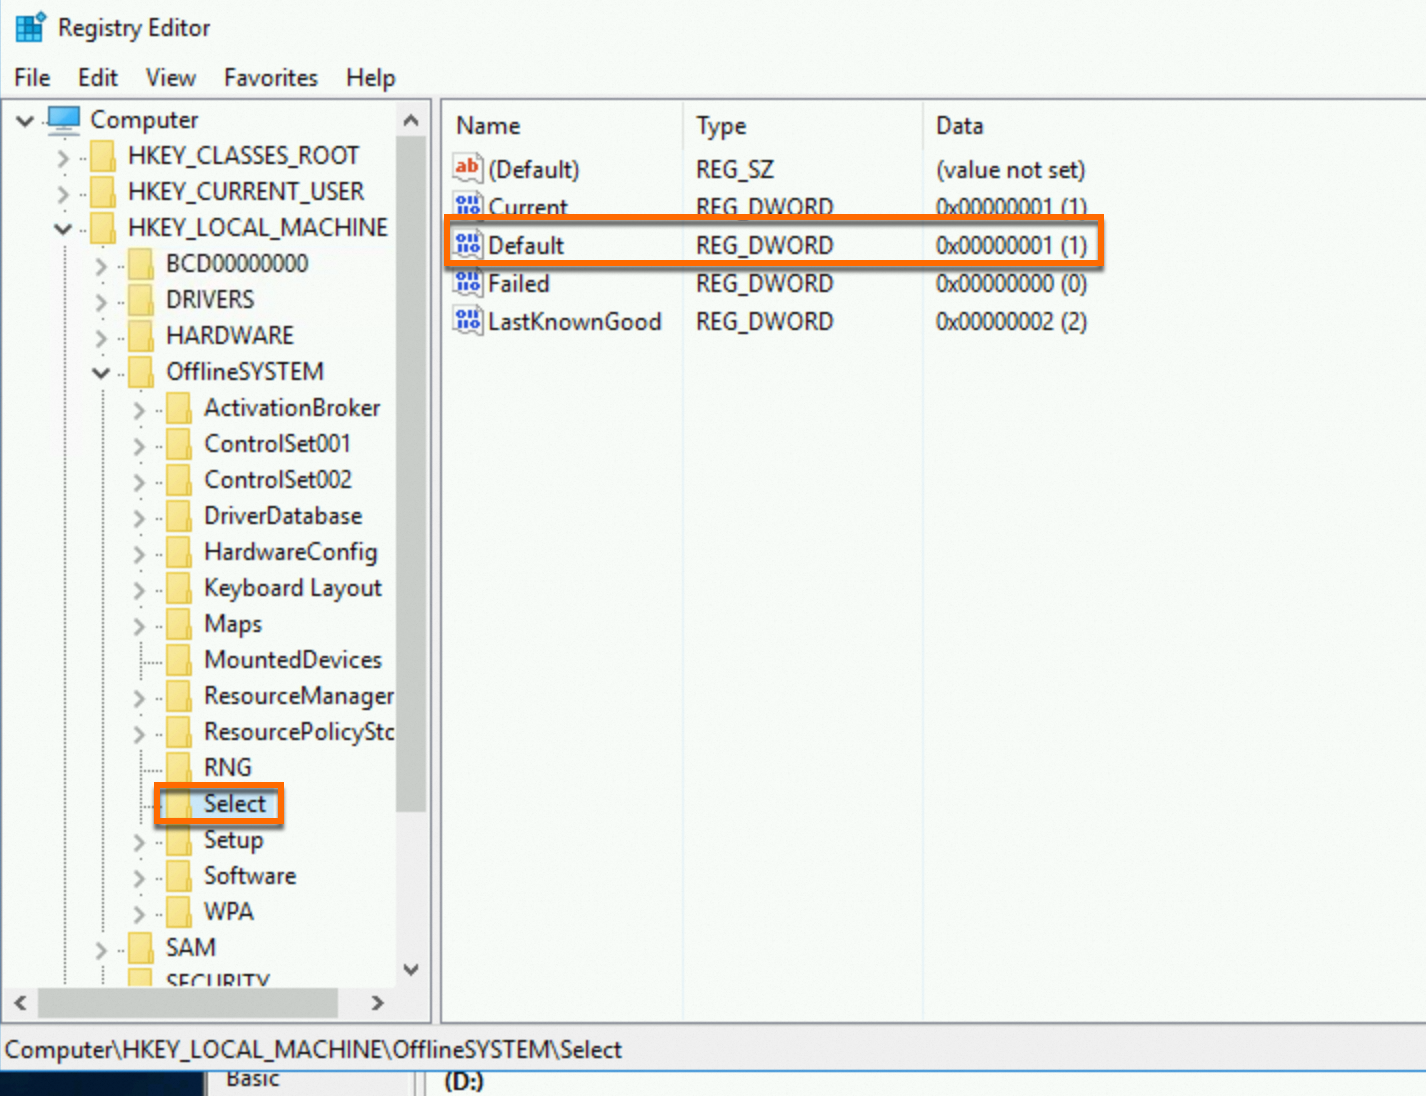The height and width of the screenshot is (1096, 1426).
Task: Select the Setup key label
Action: pyautogui.click(x=233, y=840)
